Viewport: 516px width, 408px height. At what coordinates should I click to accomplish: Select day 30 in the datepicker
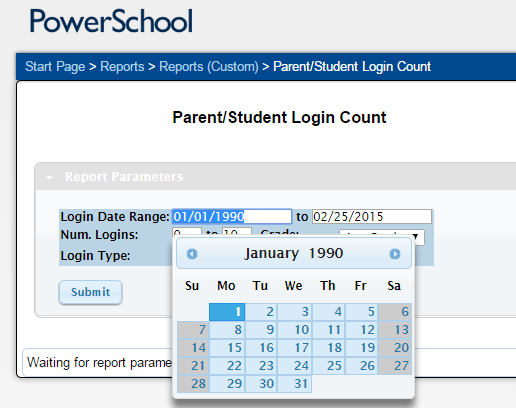tap(261, 384)
